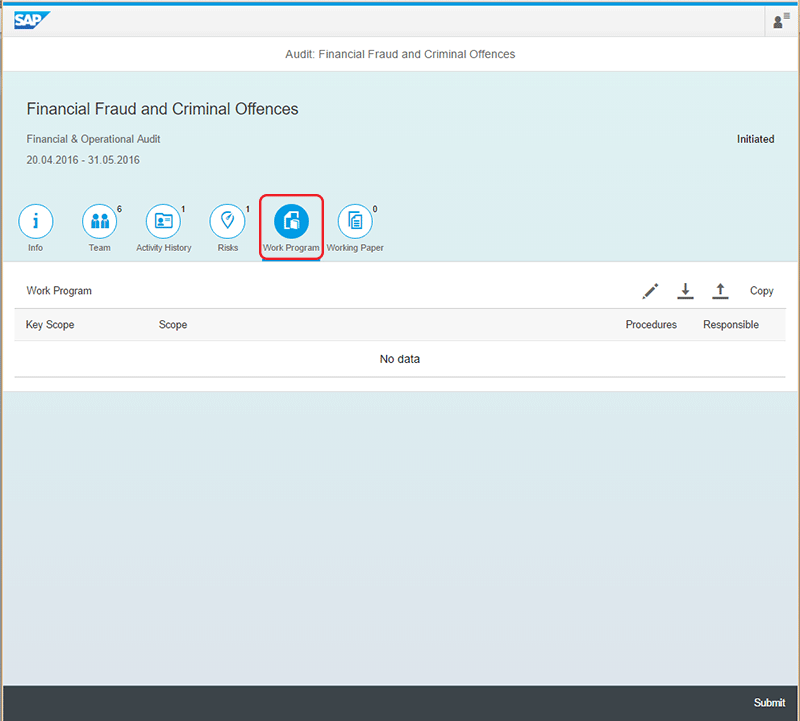The image size is (800, 721).
Task: Click the audit title 'Financial Fraud and Criminal Offences' heading
Action: coord(162,109)
